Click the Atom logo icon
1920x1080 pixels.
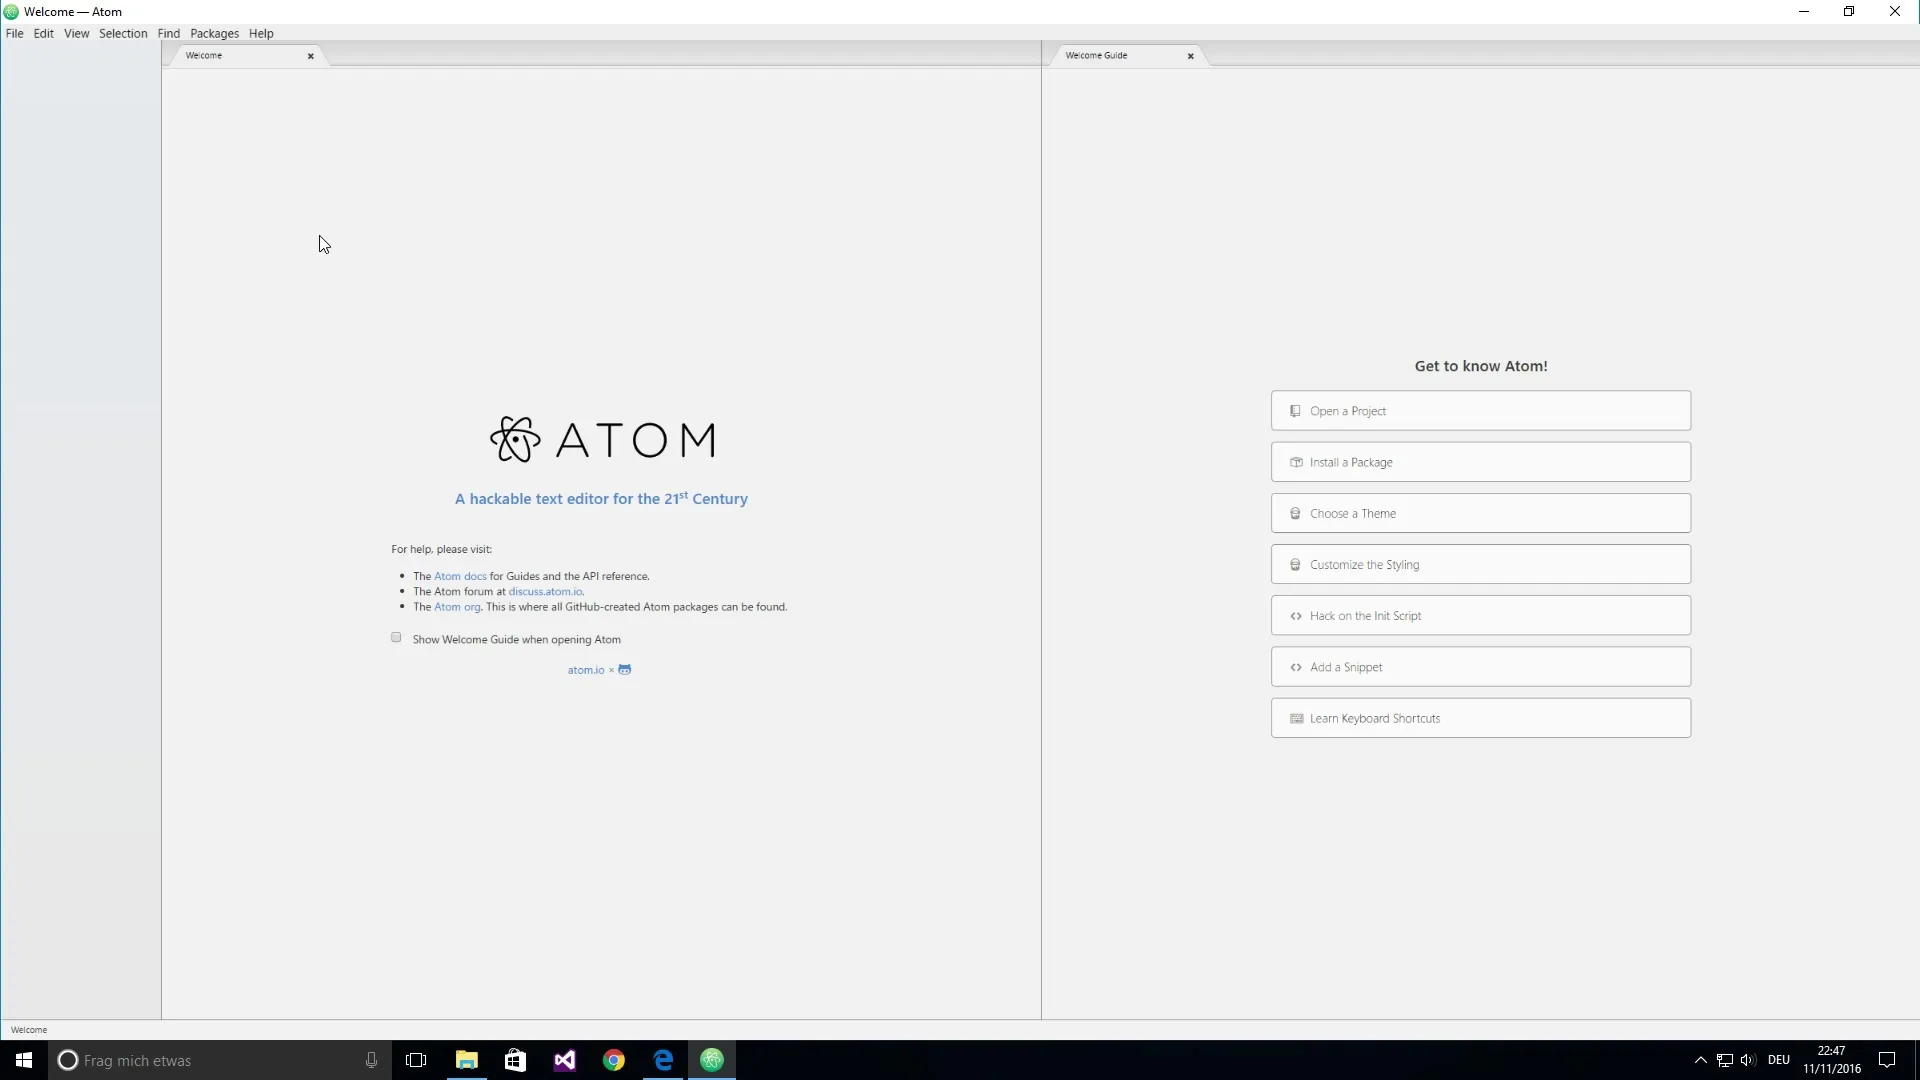515,439
